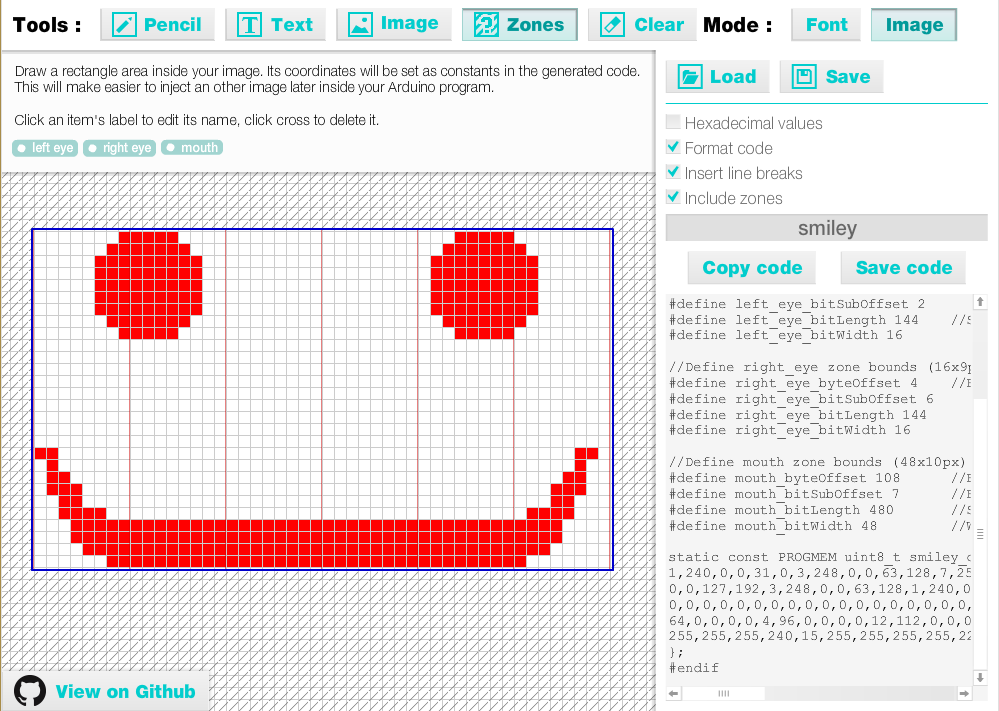999x711 pixels.
Task: Switch mode to Image
Action: tap(913, 25)
